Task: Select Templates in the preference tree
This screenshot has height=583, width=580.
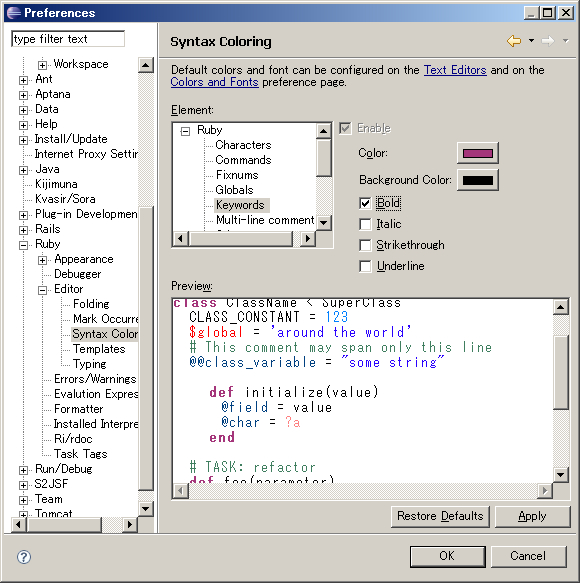Action: (99, 349)
